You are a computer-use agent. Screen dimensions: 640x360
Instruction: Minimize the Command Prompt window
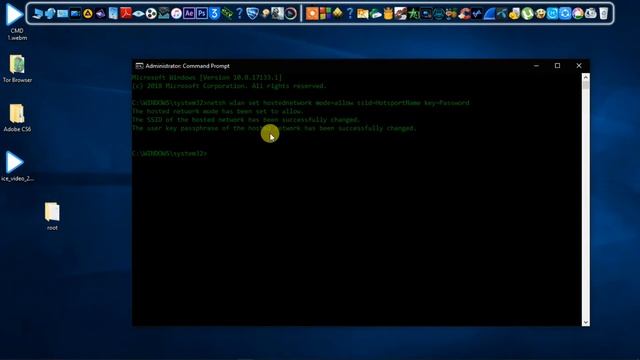pos(536,66)
